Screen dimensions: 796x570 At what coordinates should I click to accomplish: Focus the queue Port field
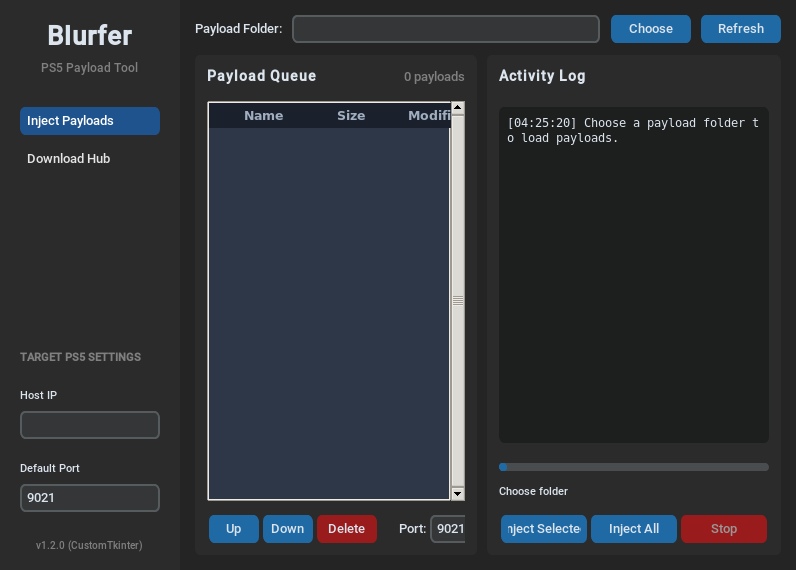tap(448, 529)
